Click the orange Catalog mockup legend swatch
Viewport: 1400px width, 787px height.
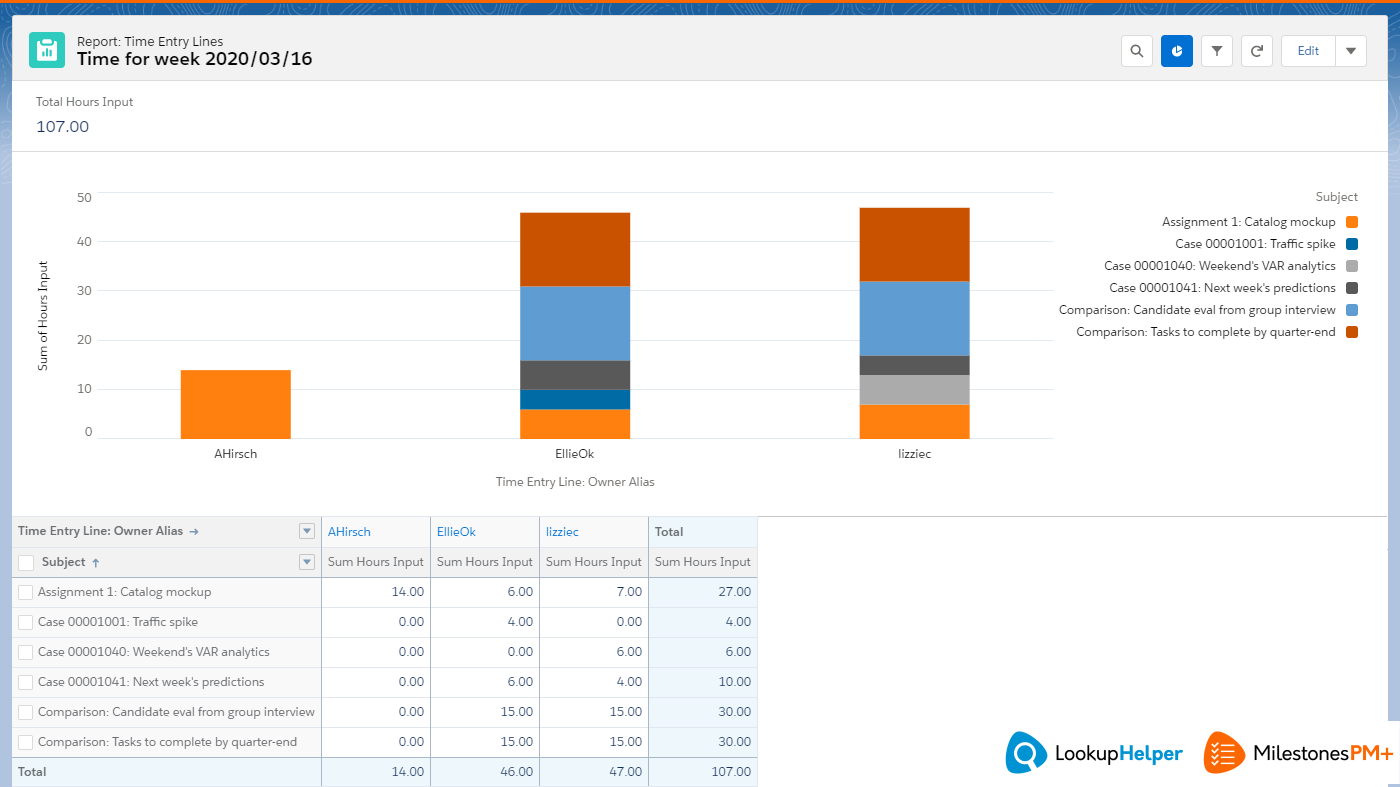pyautogui.click(x=1352, y=222)
